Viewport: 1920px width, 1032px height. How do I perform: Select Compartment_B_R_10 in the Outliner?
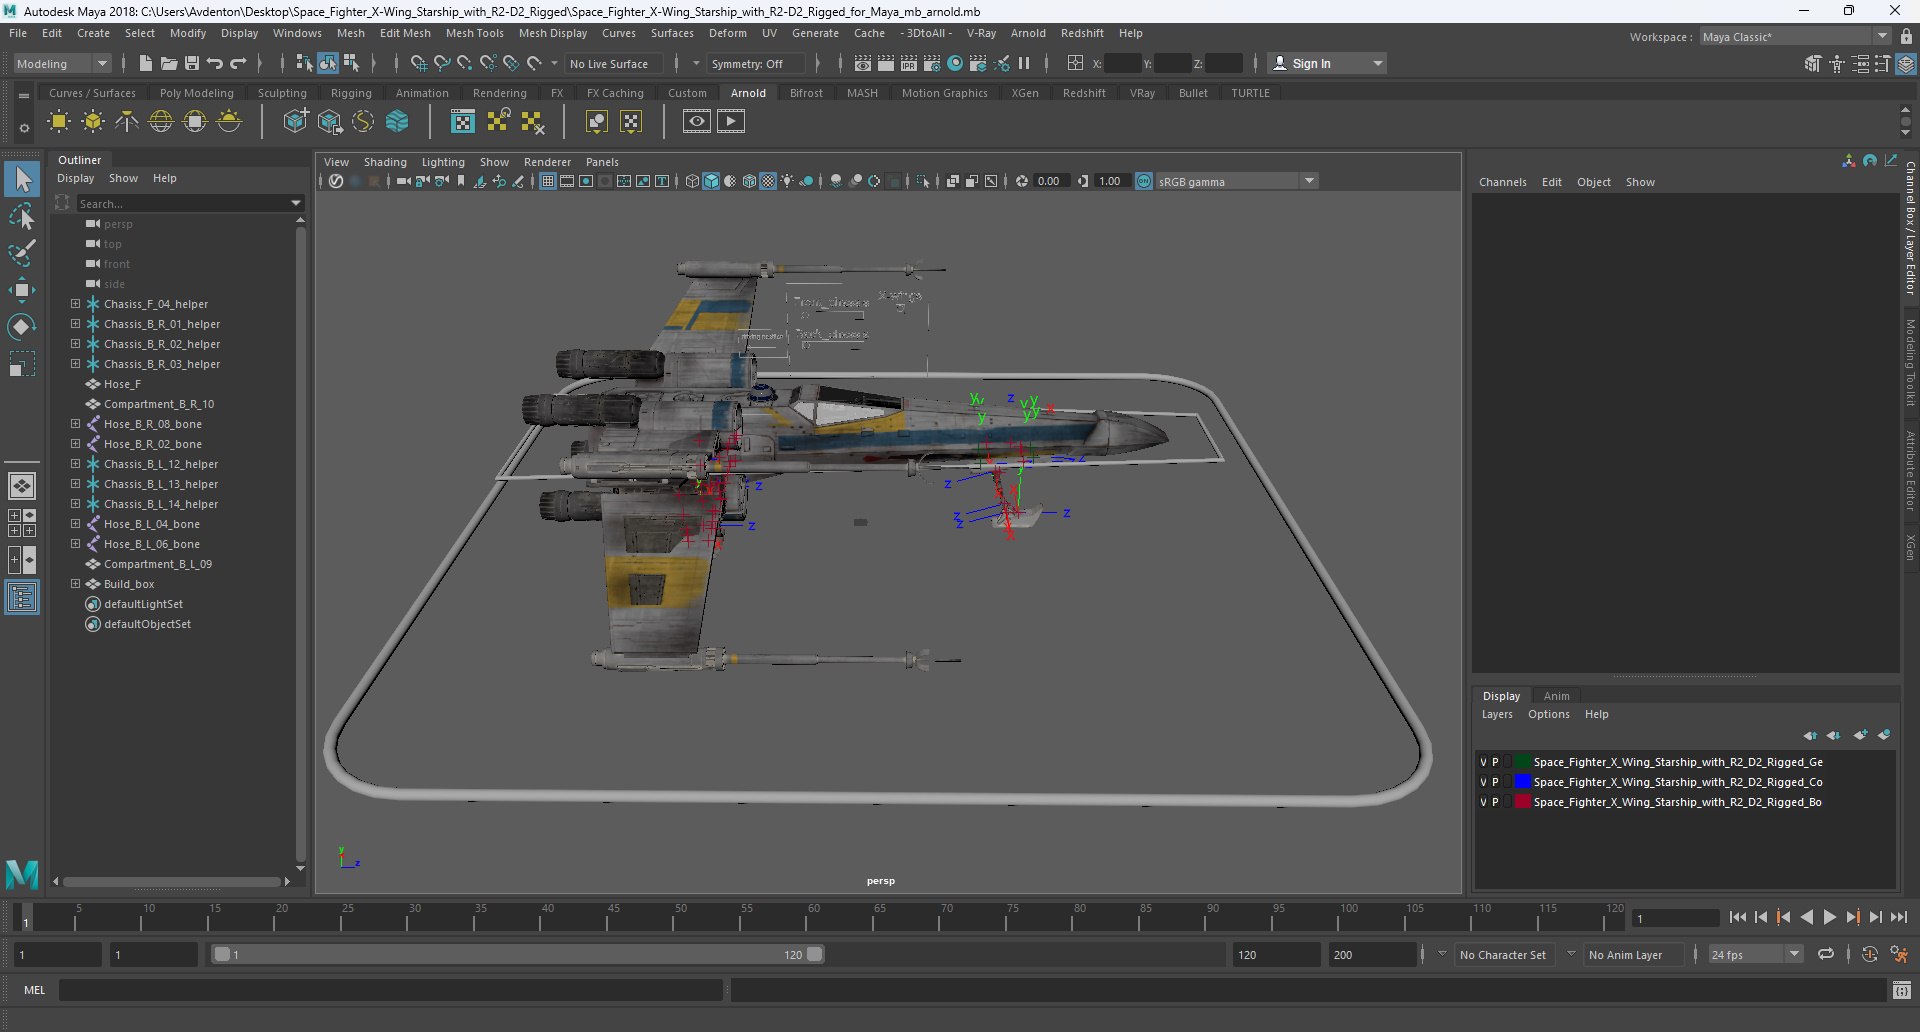coord(159,404)
